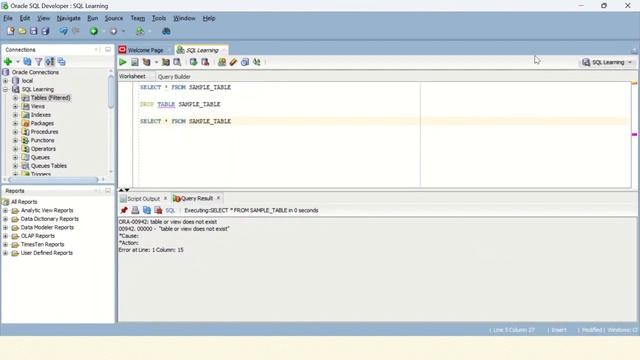Minimize the Reports panel
The image size is (640, 360).
108,191
